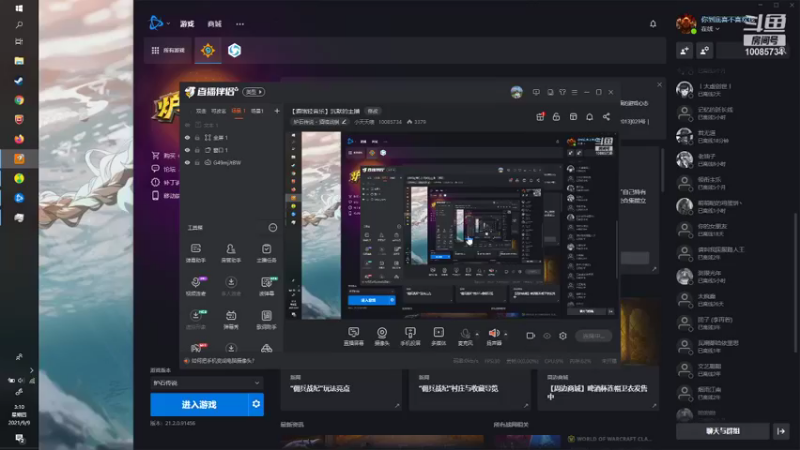Add a multimedia source (多媒体)
This screenshot has width=800, height=450.
[438, 336]
